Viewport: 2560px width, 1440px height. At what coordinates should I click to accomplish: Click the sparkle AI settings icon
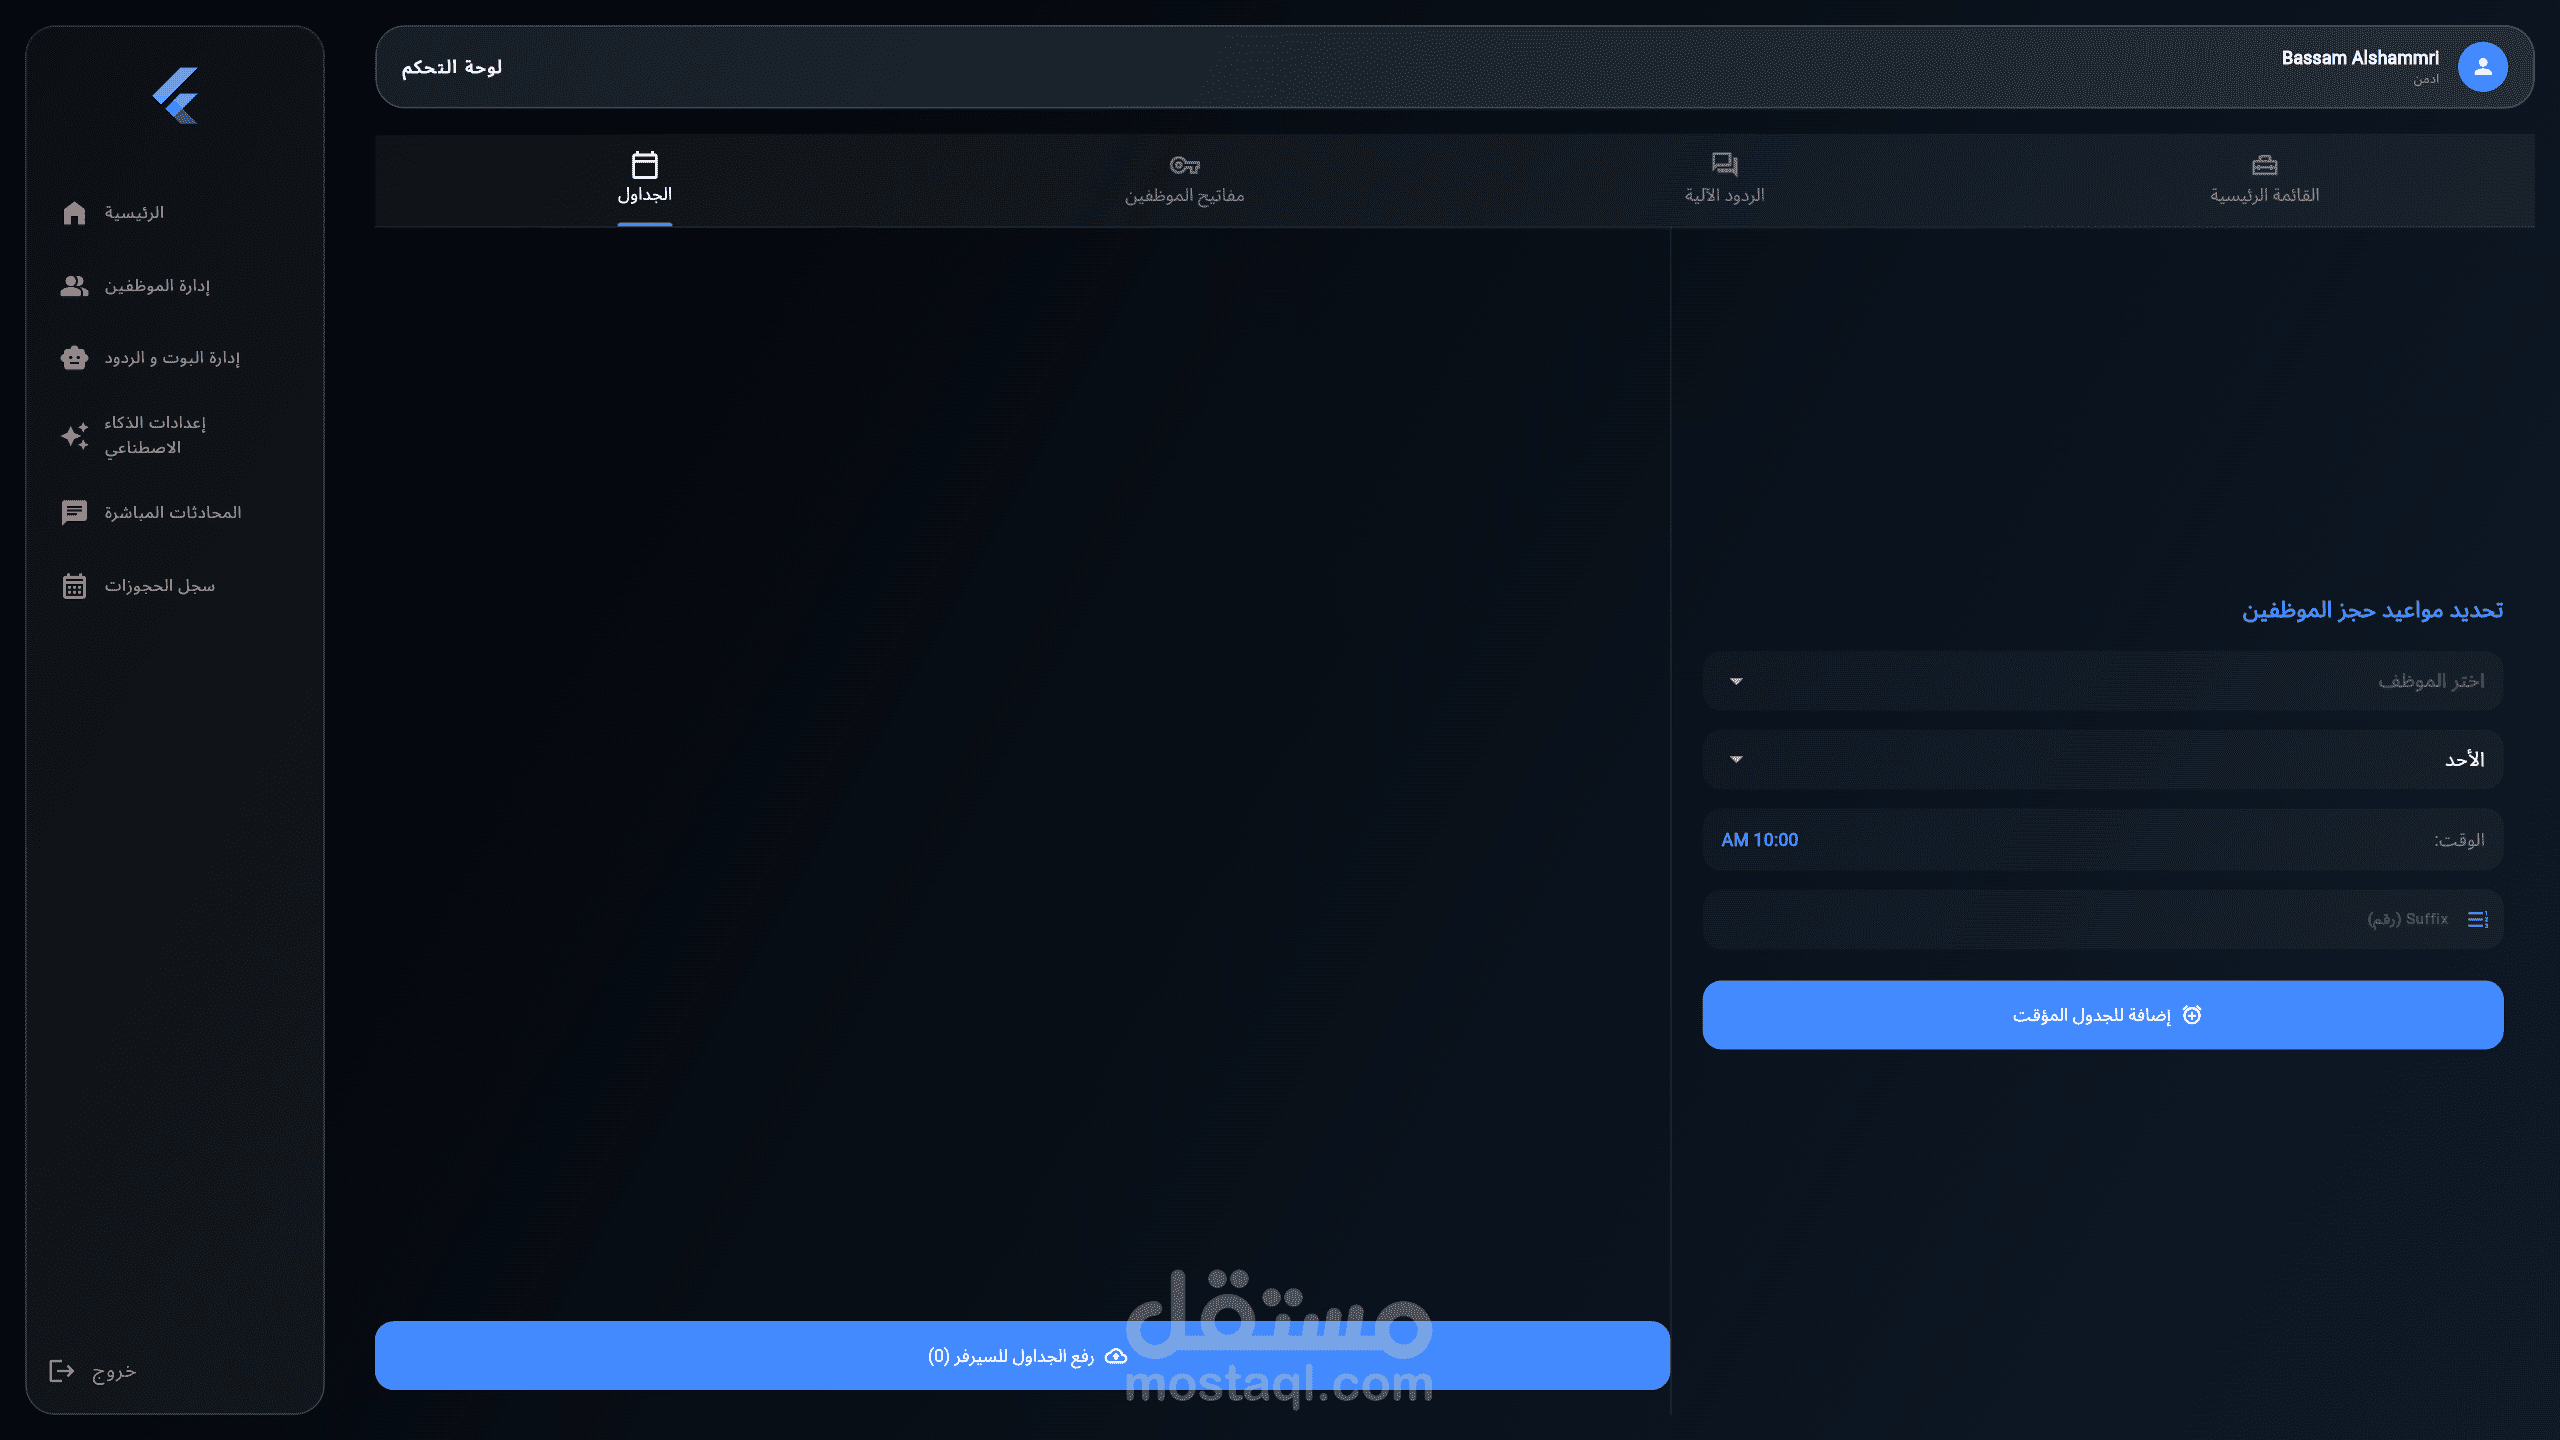tap(74, 435)
